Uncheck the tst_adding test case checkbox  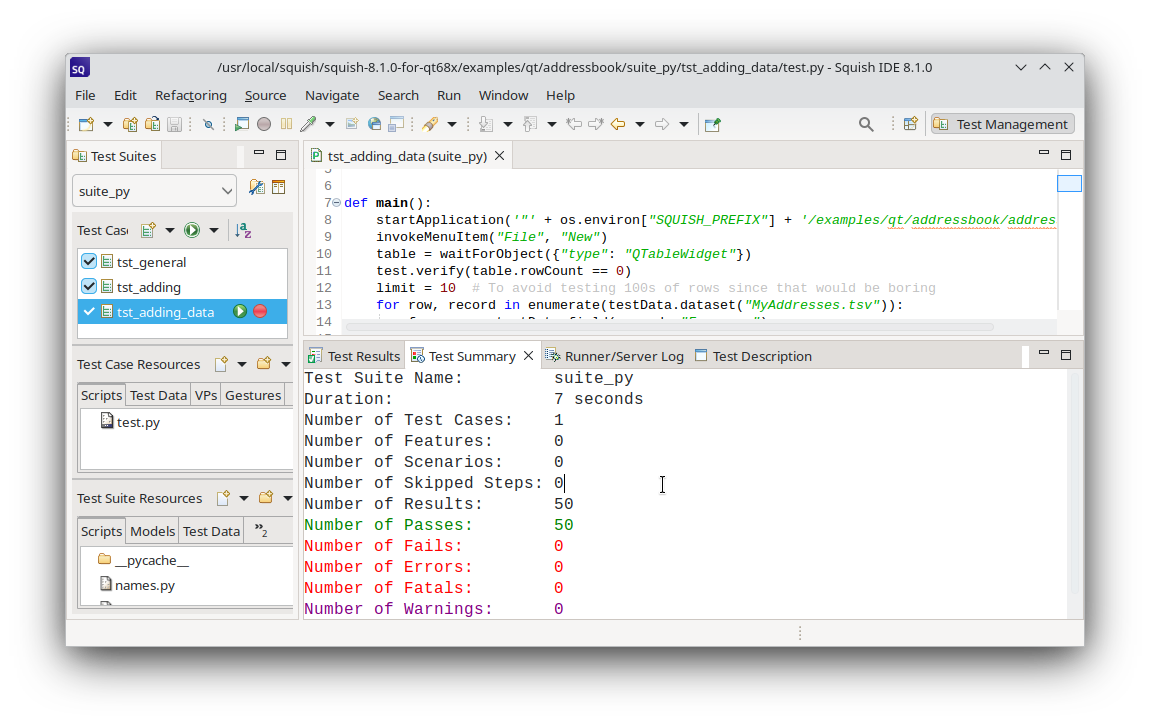90,287
